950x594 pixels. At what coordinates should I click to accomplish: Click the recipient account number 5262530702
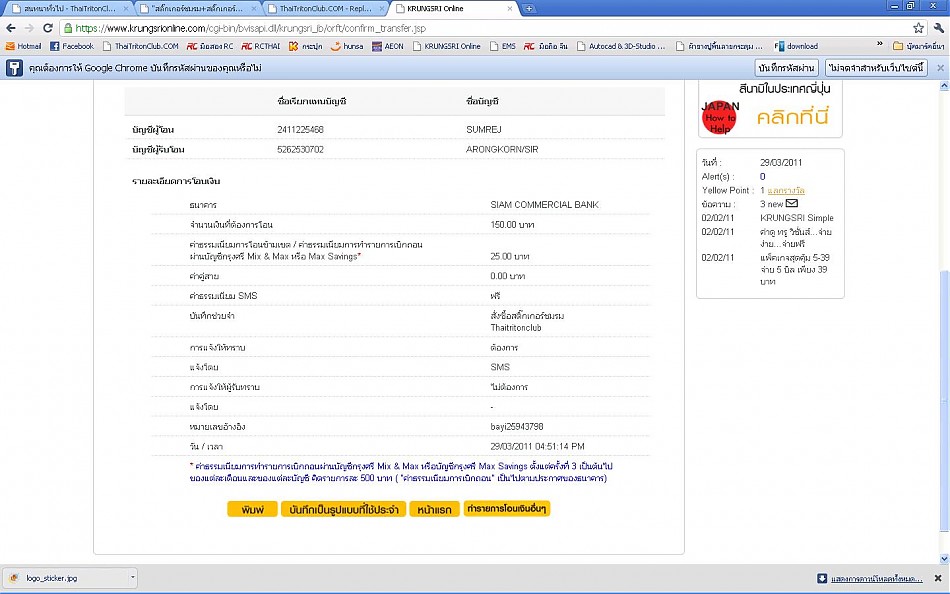301,149
